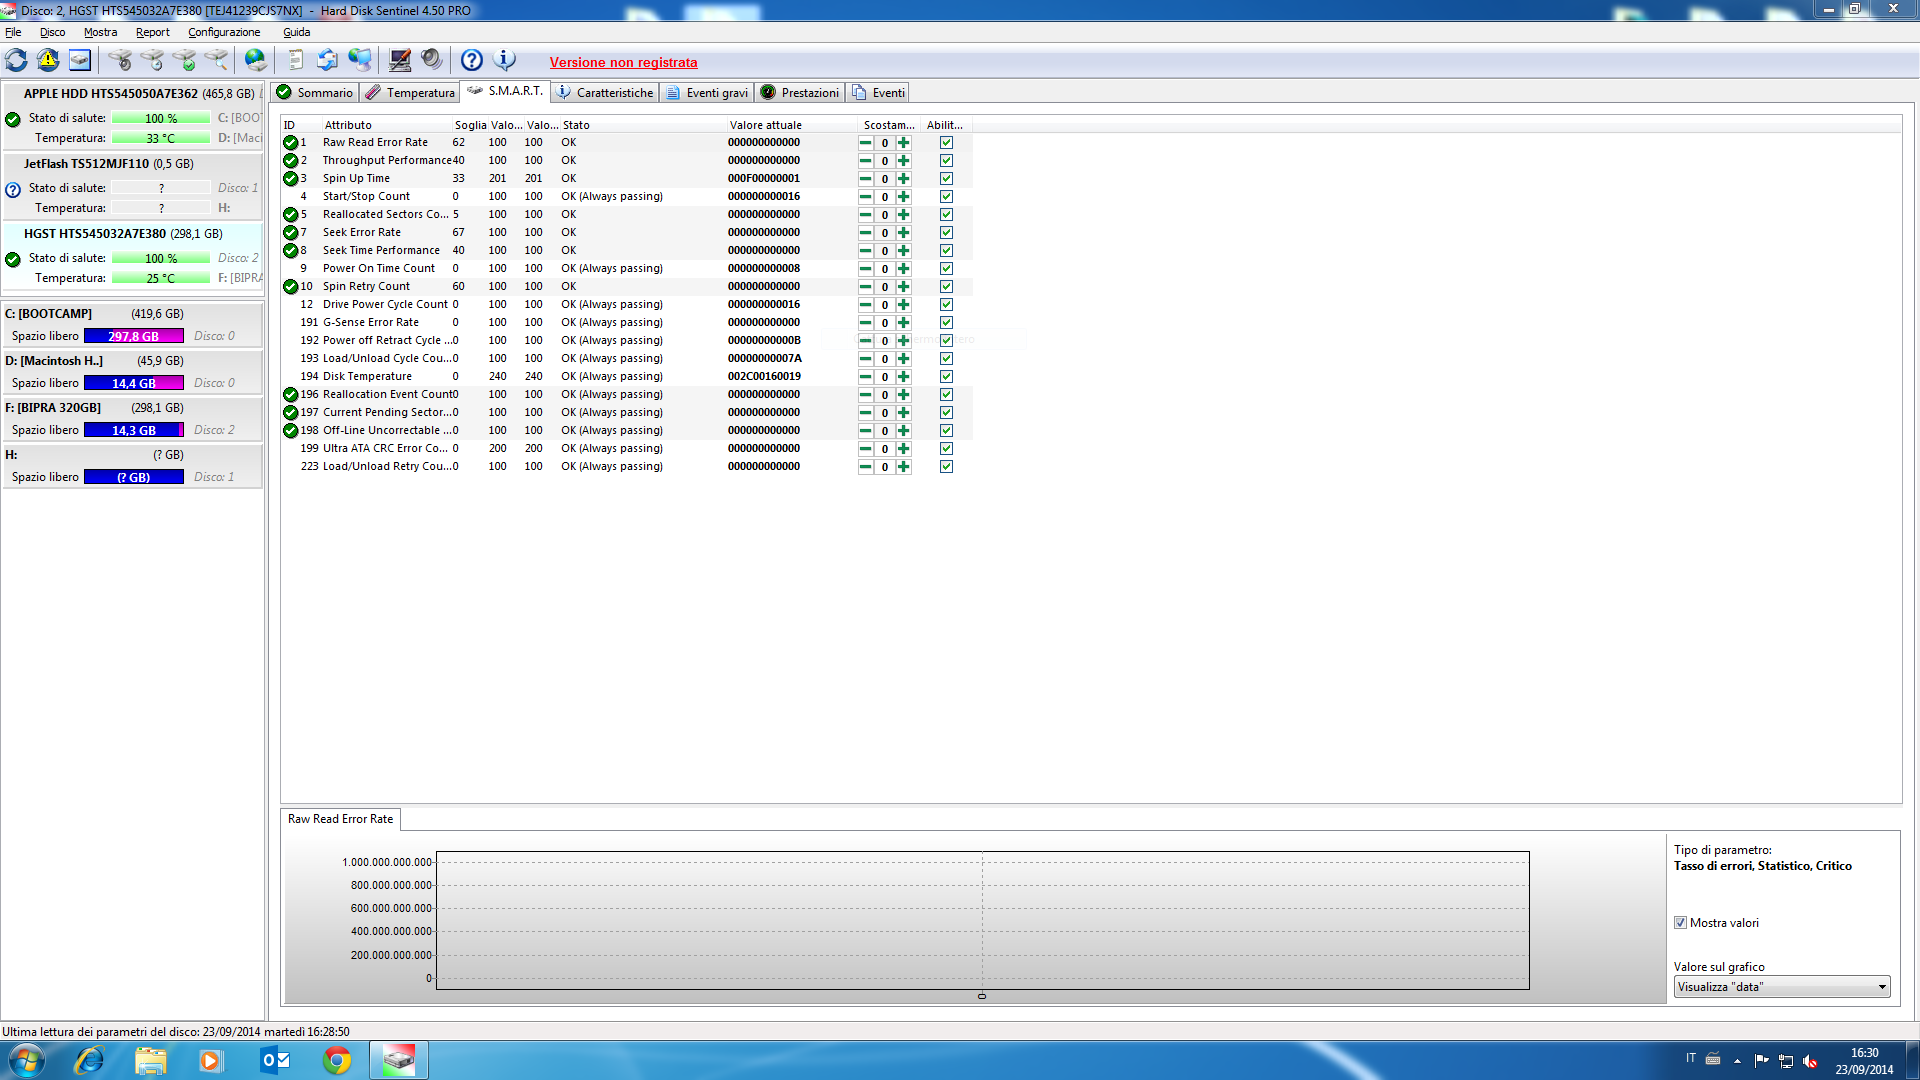Toggle enable checkbox for Disk Temperature
Viewport: 1920px width, 1080px height.
point(946,377)
